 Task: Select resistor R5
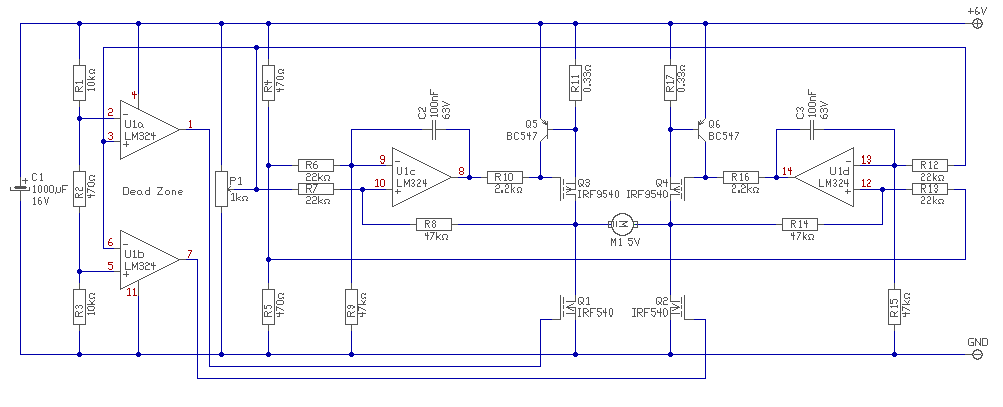[269, 307]
